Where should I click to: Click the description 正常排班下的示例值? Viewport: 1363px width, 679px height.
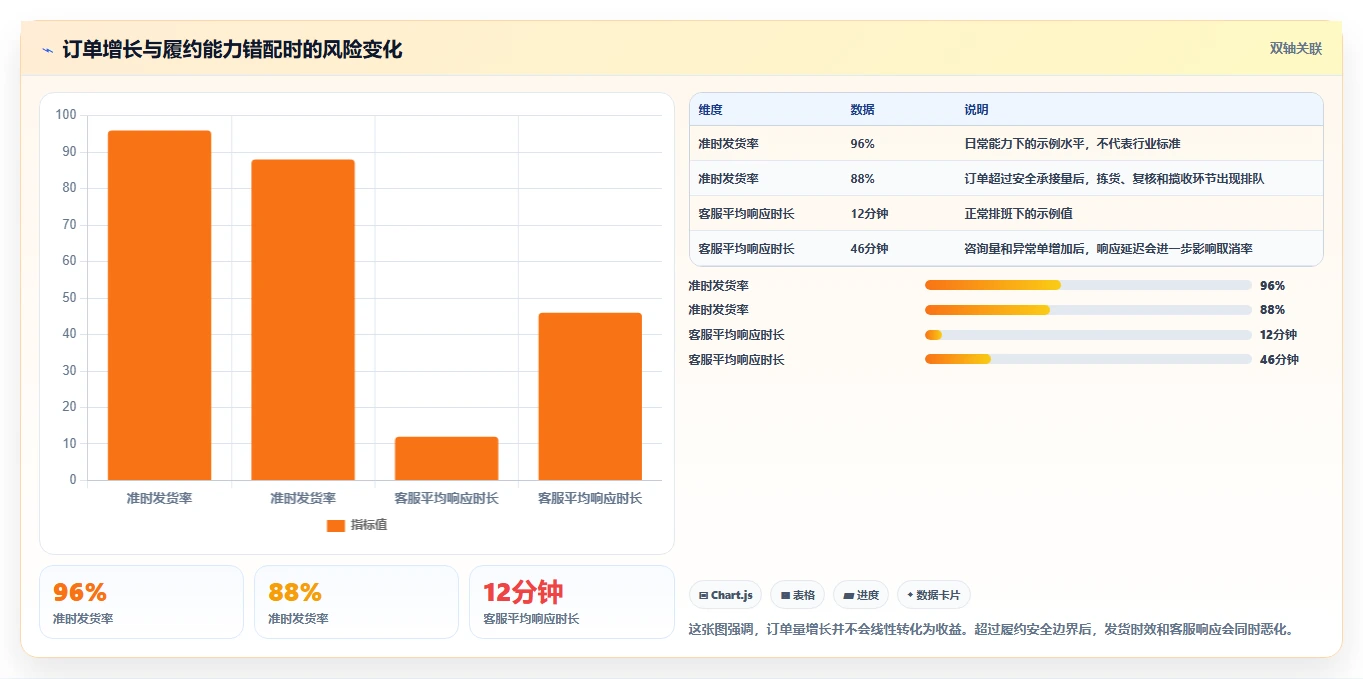click(1018, 214)
